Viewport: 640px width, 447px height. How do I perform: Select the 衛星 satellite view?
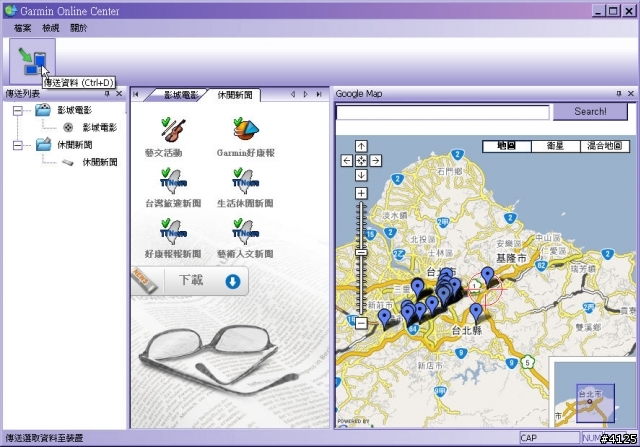(x=556, y=146)
